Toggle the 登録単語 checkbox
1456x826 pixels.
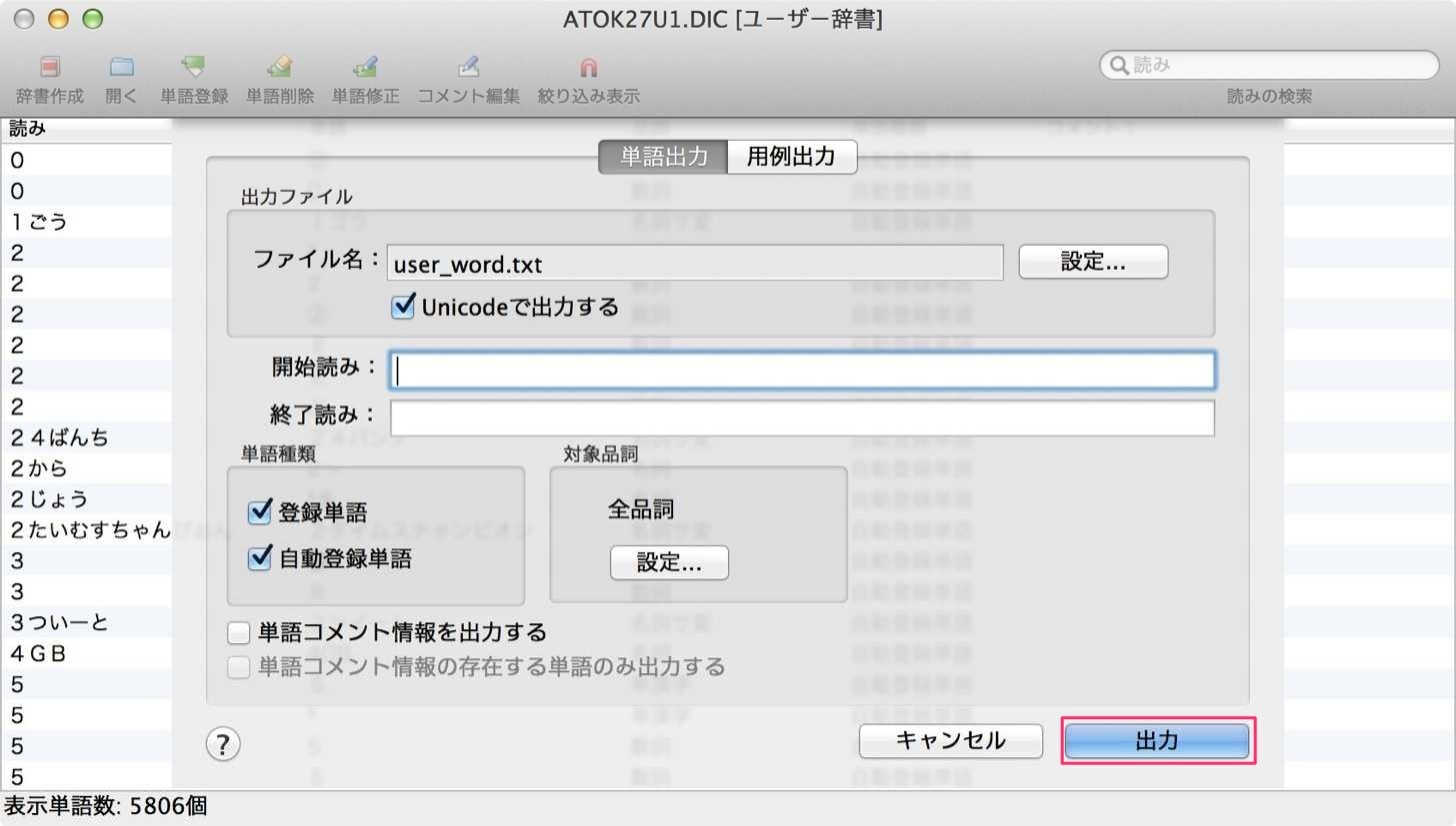point(260,513)
